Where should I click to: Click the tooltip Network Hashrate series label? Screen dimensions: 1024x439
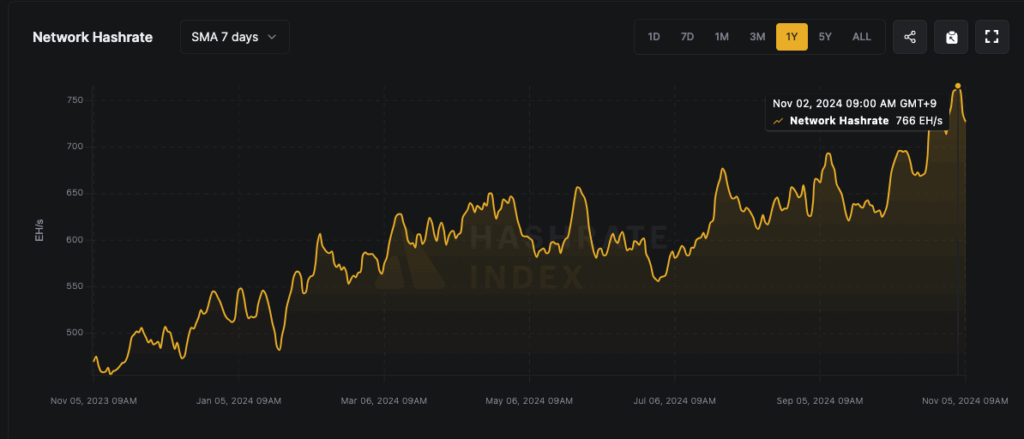839,120
